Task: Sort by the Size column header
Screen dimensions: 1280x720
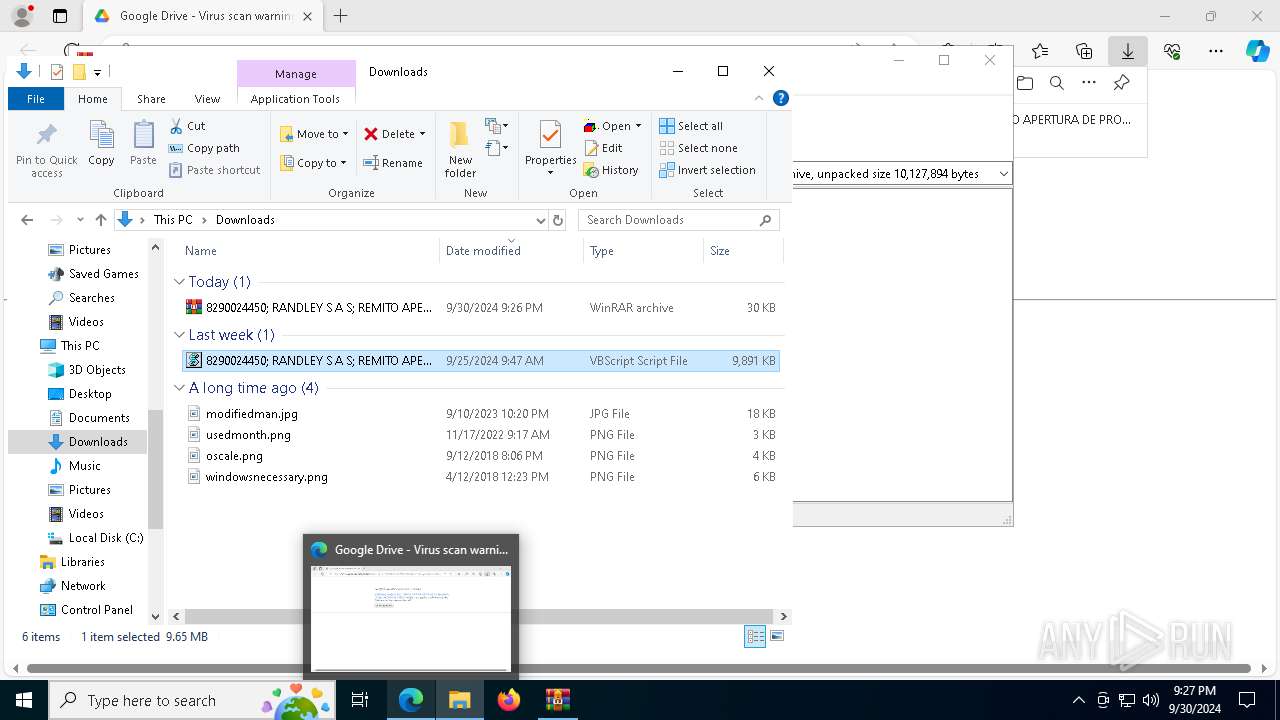Action: click(743, 251)
